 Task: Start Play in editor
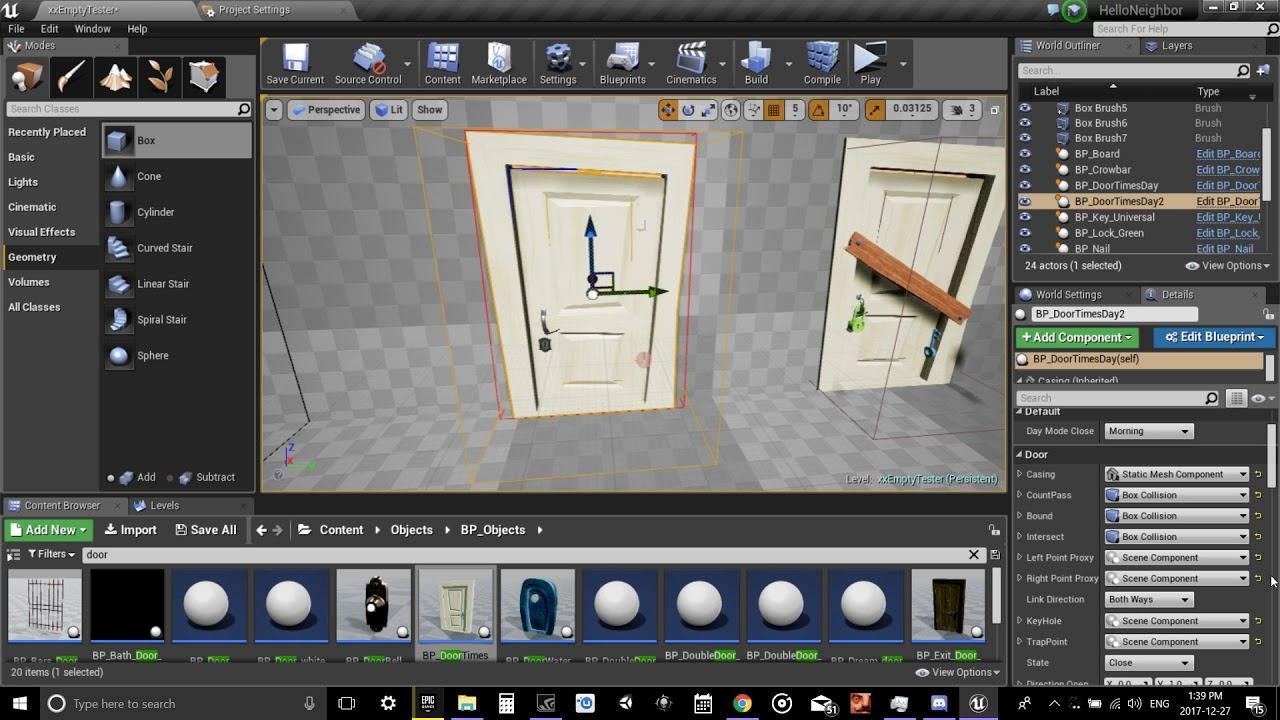point(871,64)
